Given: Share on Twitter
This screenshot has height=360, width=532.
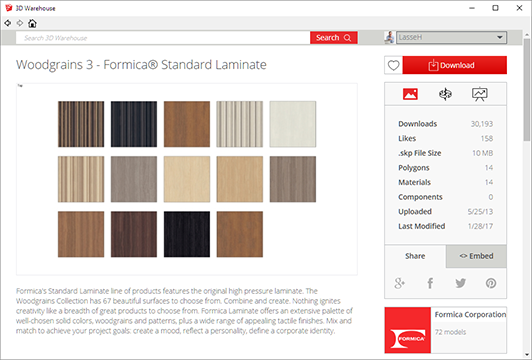Looking at the screenshot, I should click(460, 283).
